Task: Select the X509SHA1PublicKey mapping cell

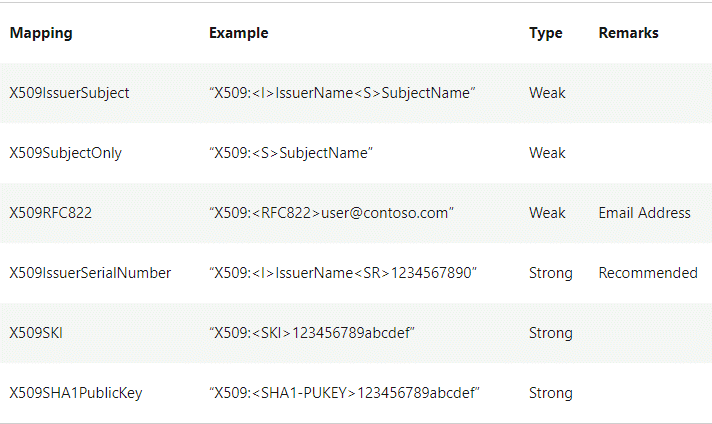Action: 76,393
